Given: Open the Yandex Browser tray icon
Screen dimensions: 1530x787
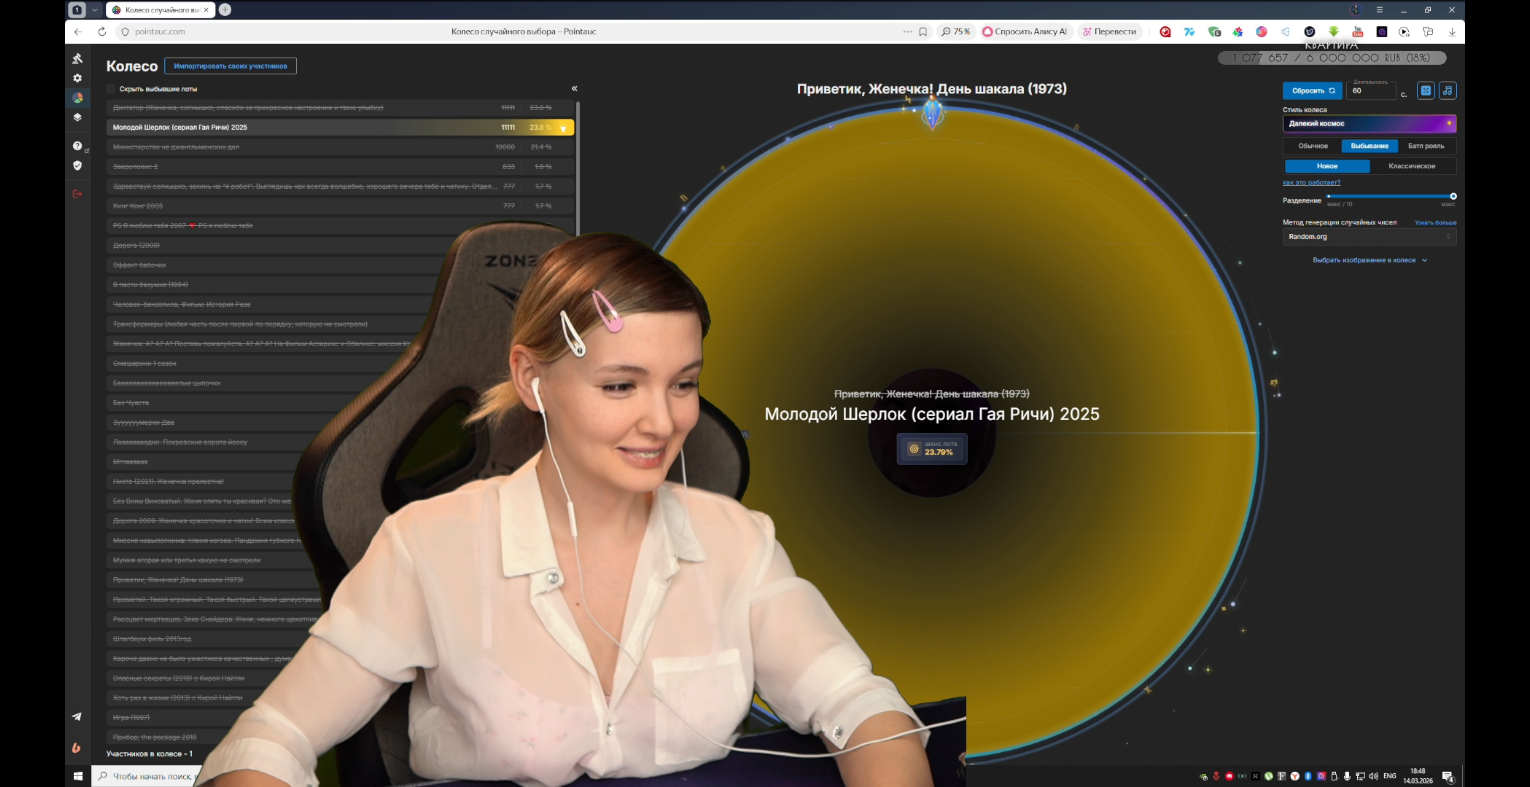Looking at the screenshot, I should [1295, 776].
